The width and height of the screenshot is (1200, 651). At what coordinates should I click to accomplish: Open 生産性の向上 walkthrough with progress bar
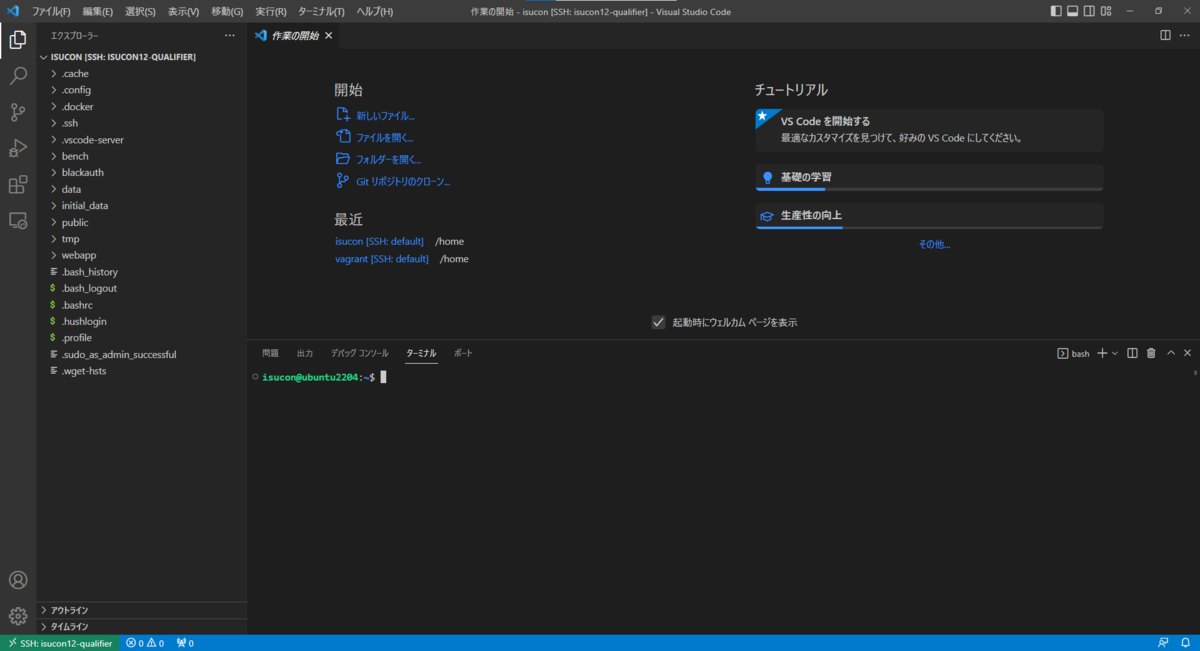point(929,216)
